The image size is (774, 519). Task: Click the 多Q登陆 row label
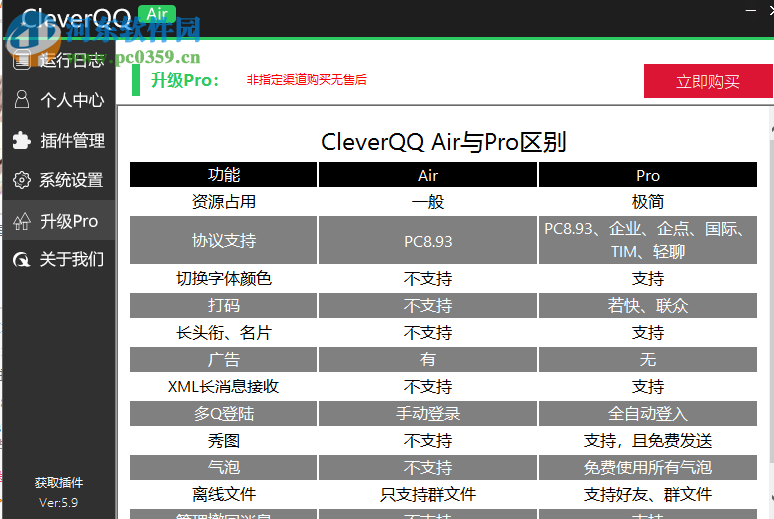click(x=224, y=413)
